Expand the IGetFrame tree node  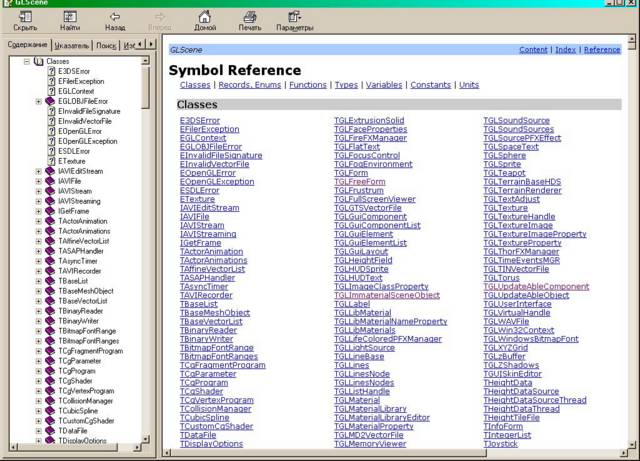pos(38,211)
